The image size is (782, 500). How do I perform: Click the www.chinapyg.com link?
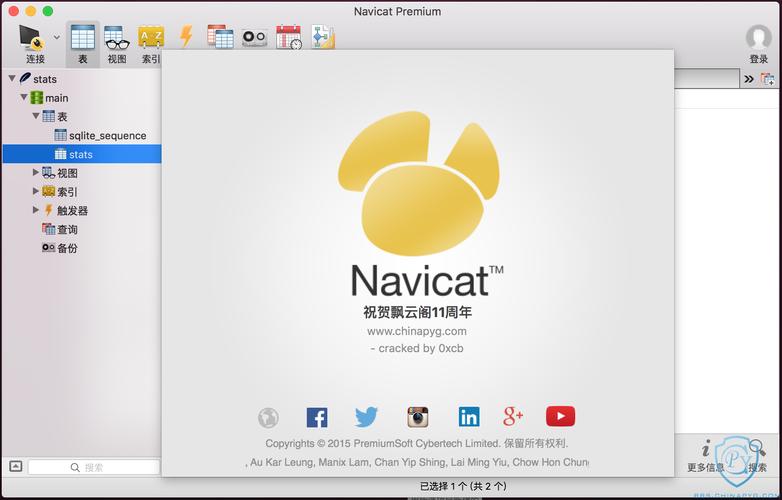[417, 331]
